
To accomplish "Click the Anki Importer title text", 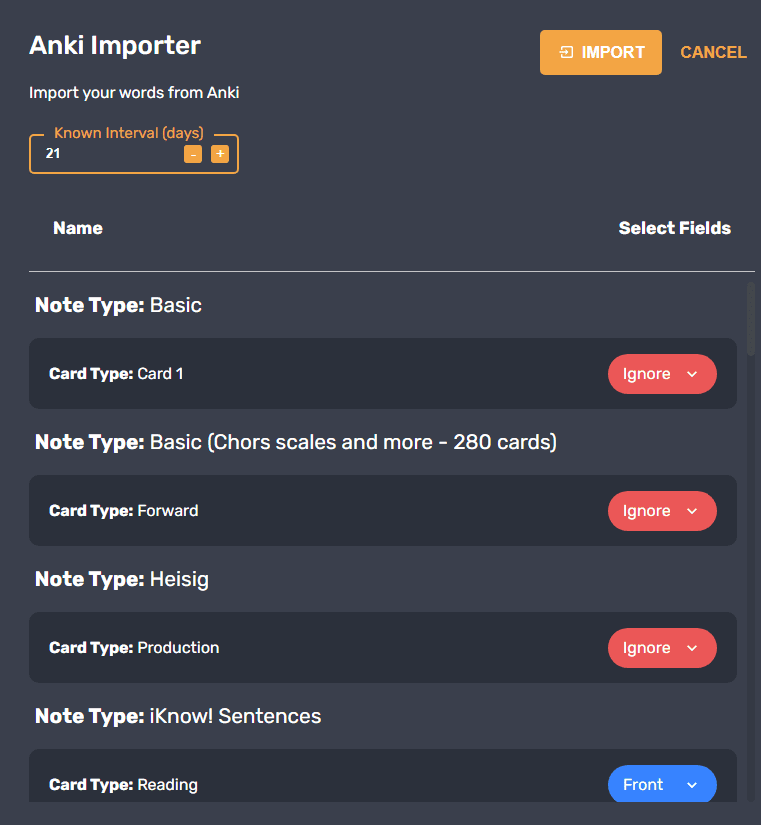I will (x=114, y=45).
